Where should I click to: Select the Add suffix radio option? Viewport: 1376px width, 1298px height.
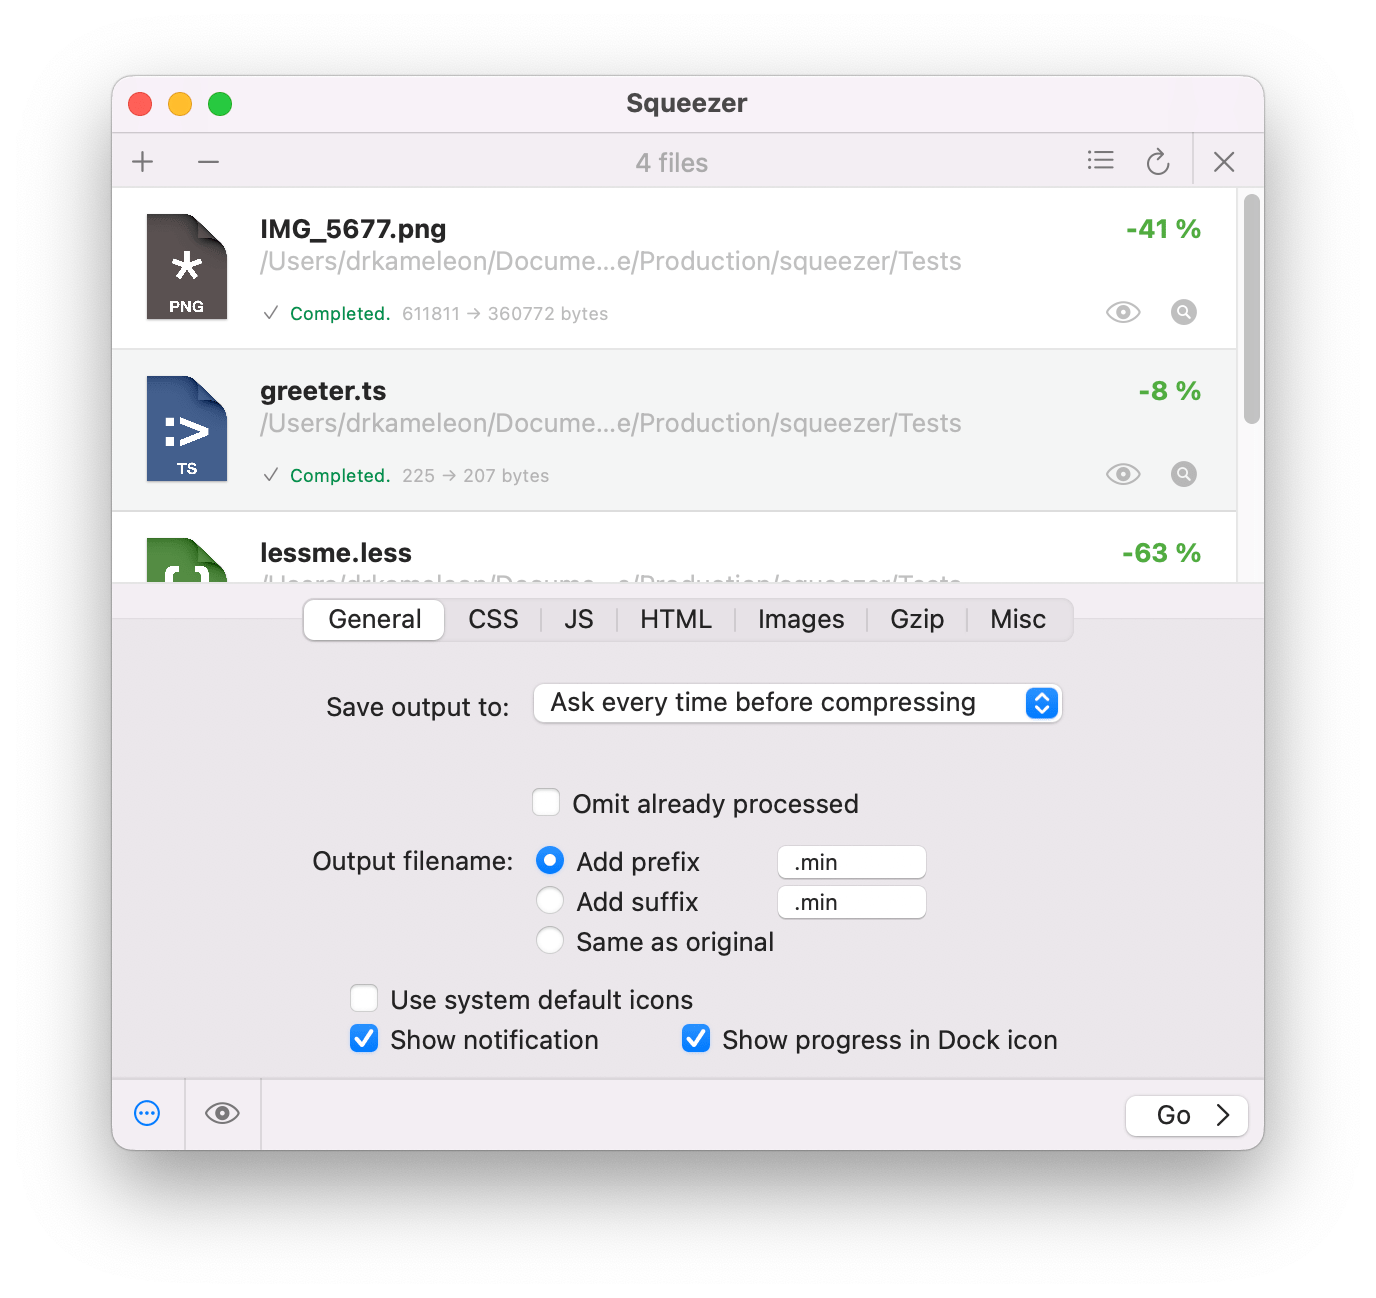[x=550, y=900]
